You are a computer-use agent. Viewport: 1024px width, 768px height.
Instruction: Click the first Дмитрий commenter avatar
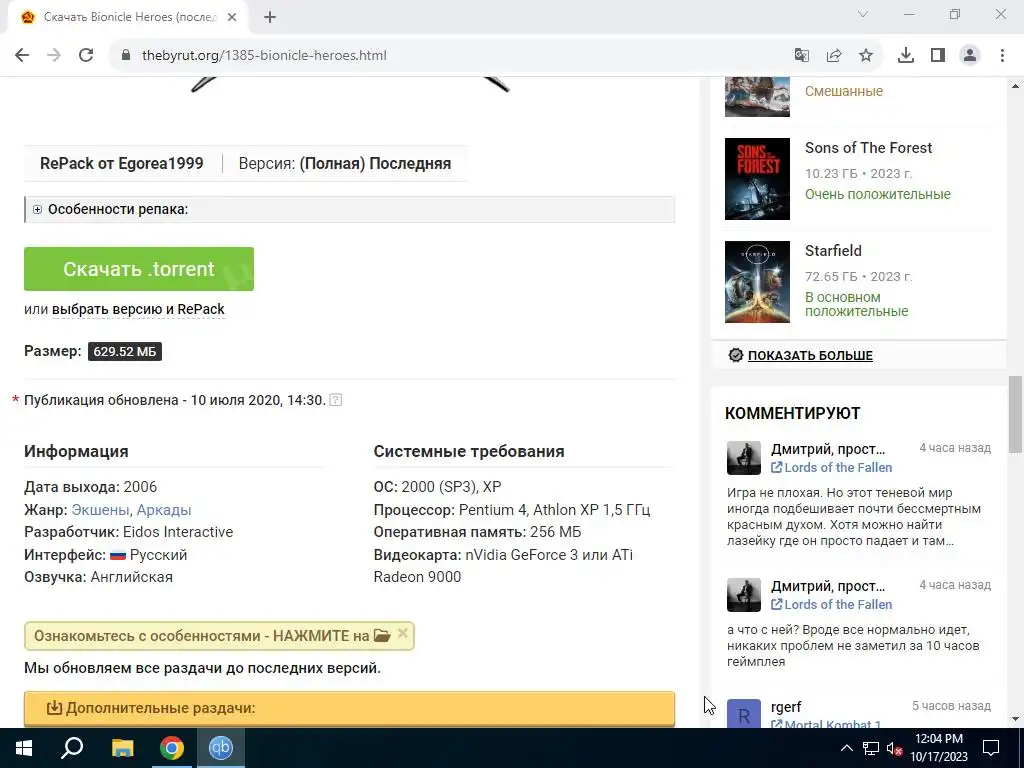pos(744,458)
